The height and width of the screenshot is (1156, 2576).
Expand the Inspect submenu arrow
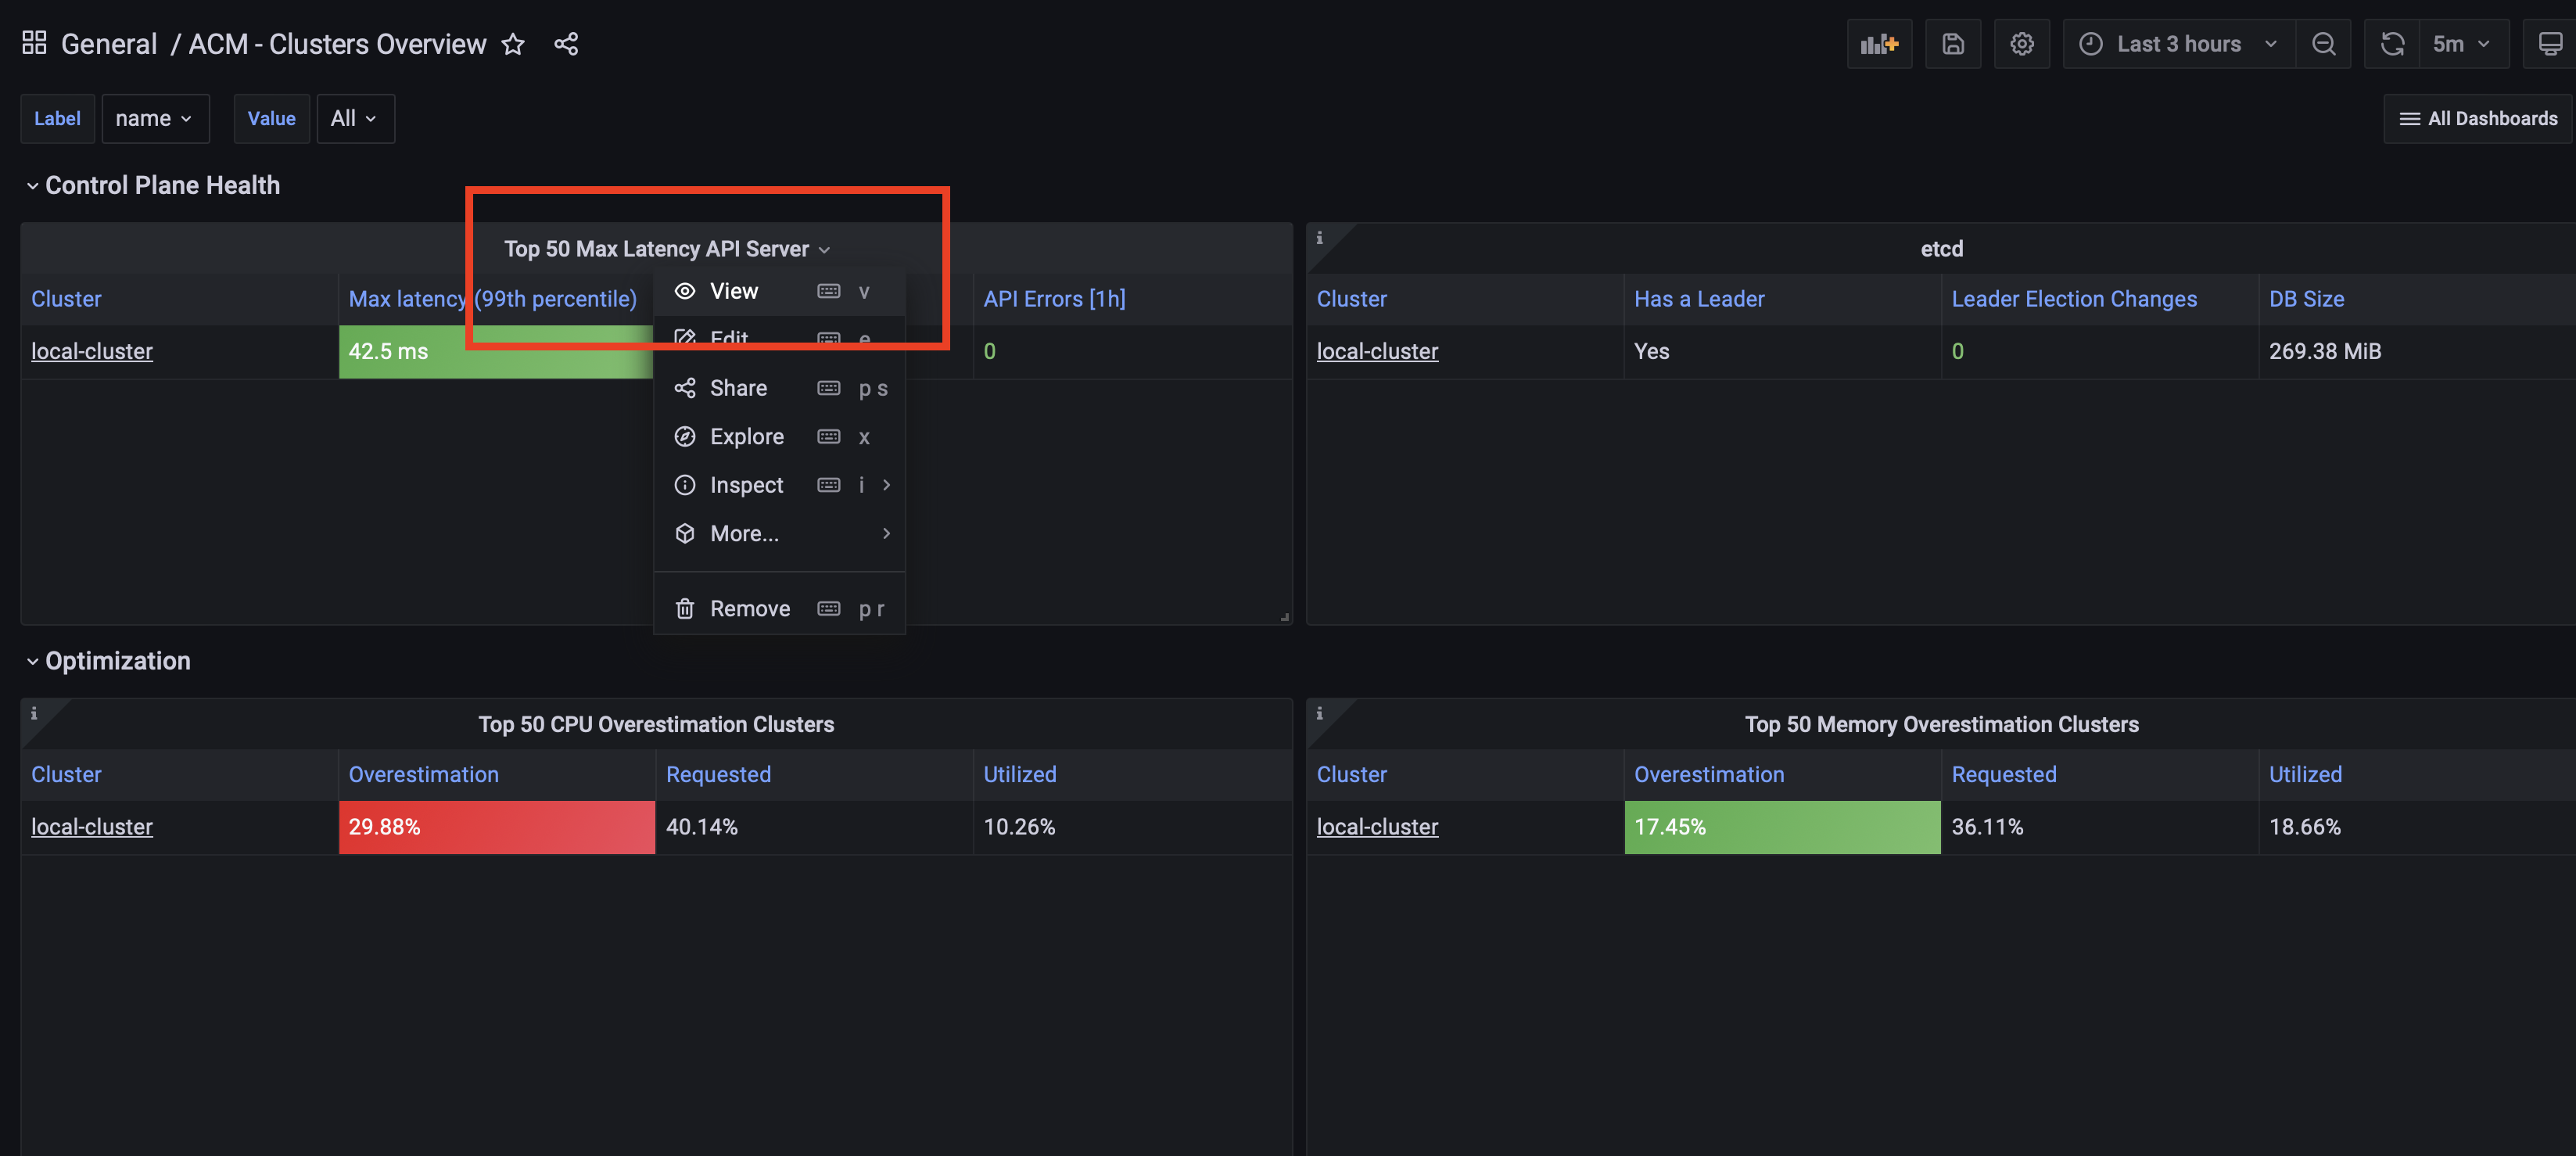coord(886,485)
